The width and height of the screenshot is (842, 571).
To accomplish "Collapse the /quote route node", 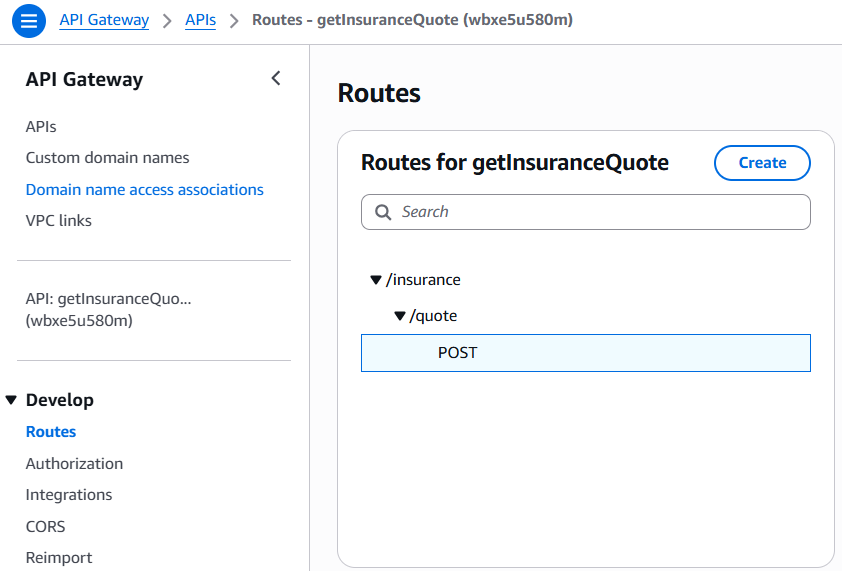I will click(400, 316).
